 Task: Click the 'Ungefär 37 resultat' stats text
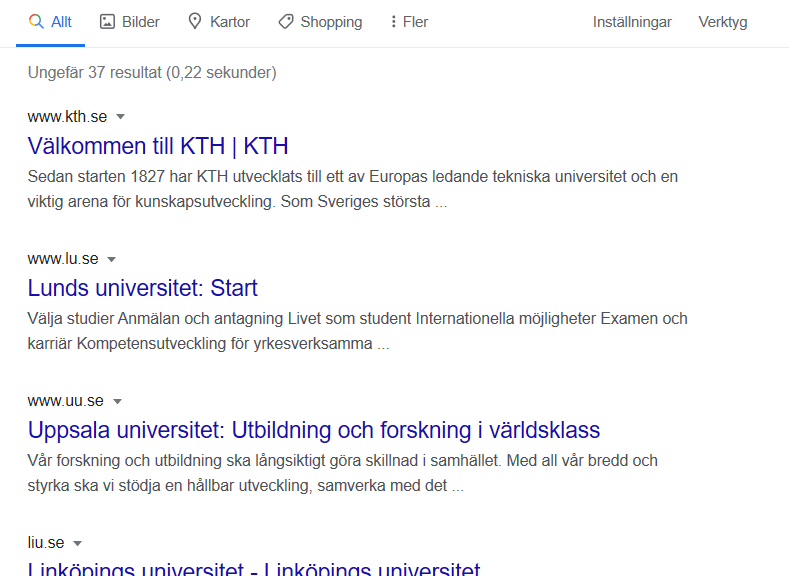click(x=152, y=72)
